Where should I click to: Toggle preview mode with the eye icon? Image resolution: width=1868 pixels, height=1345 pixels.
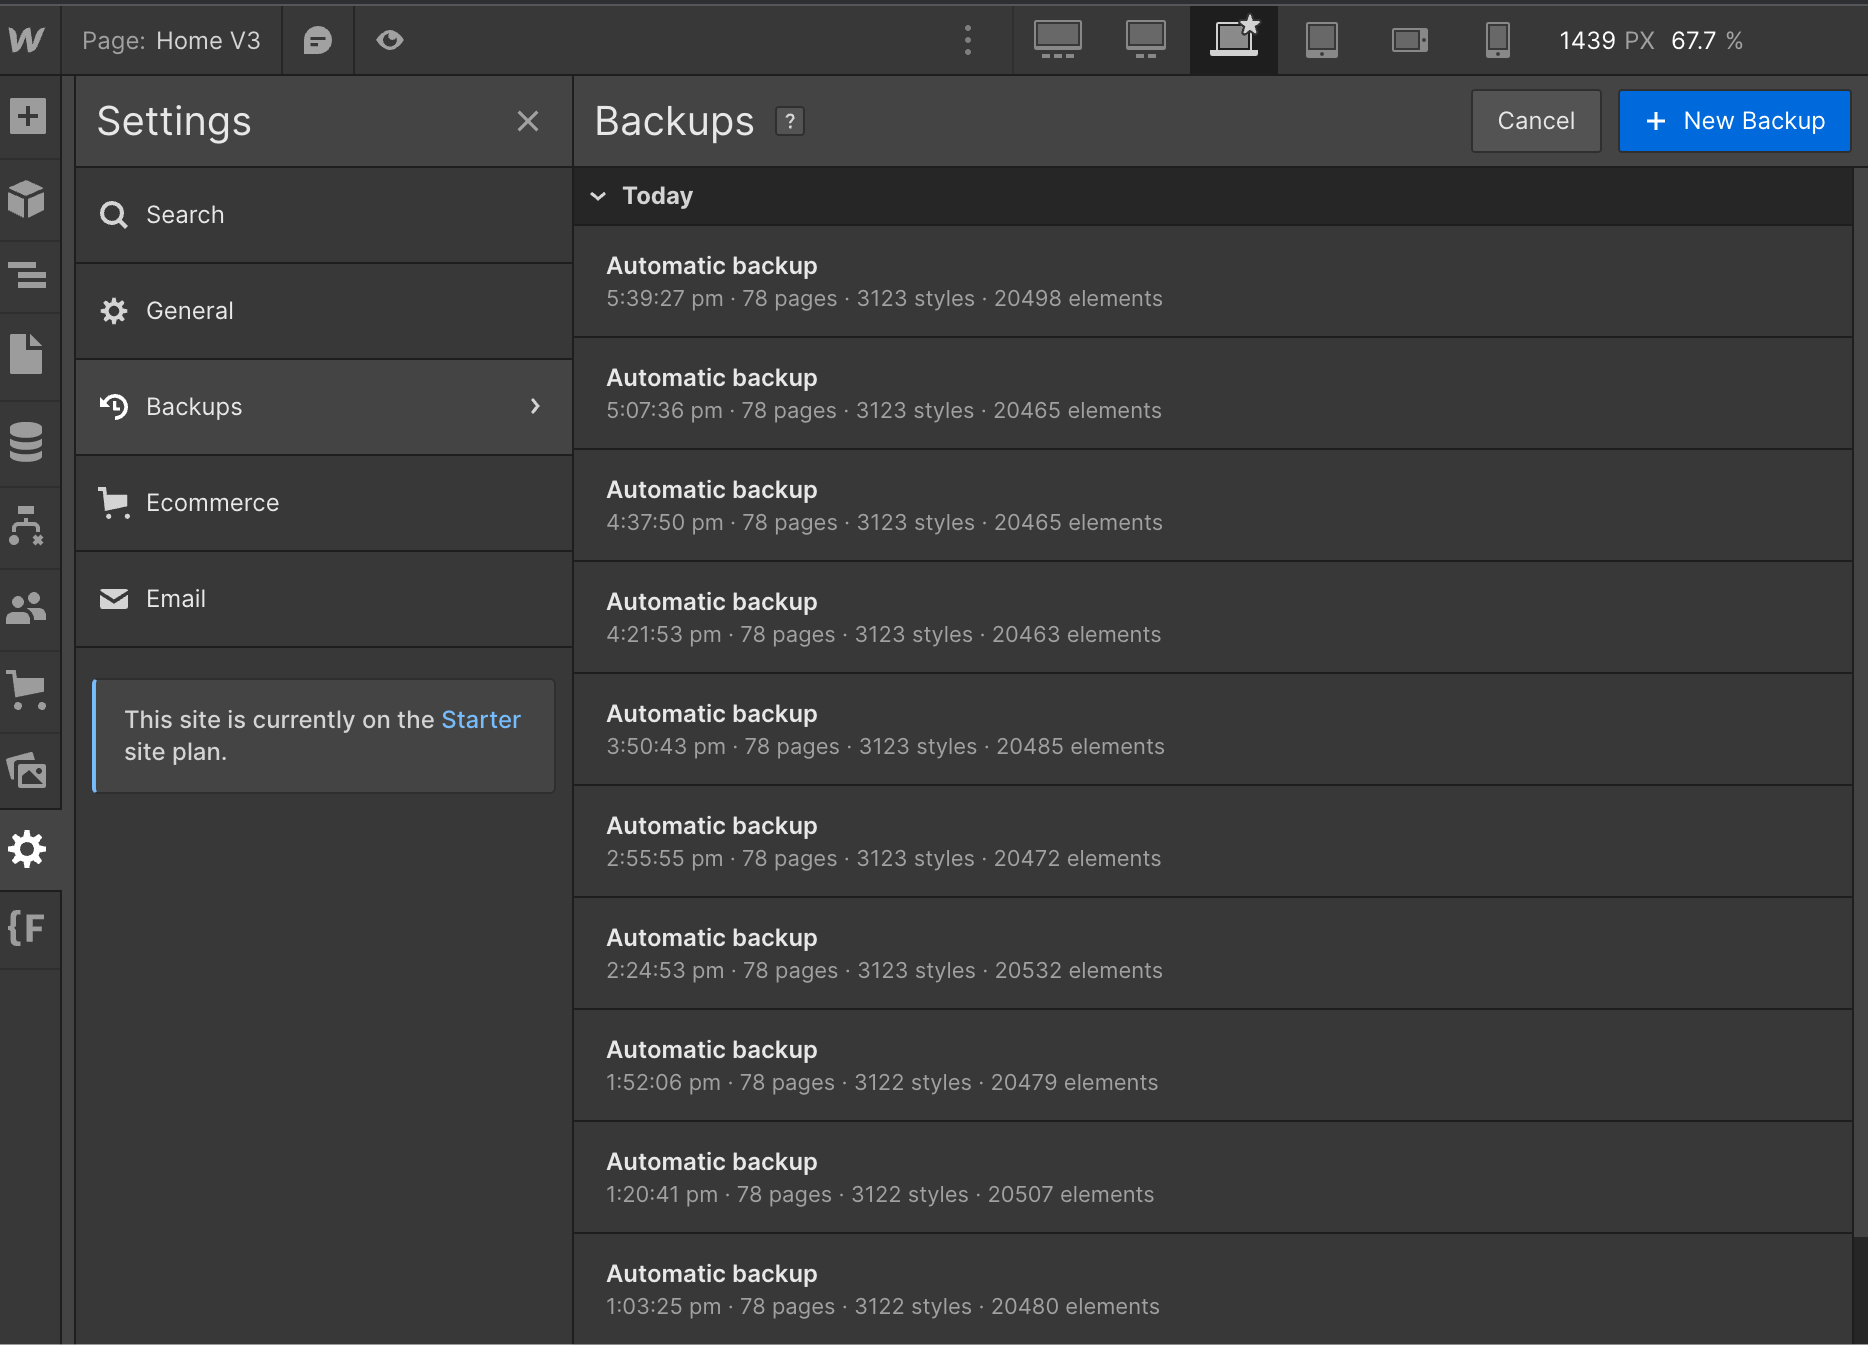point(390,40)
